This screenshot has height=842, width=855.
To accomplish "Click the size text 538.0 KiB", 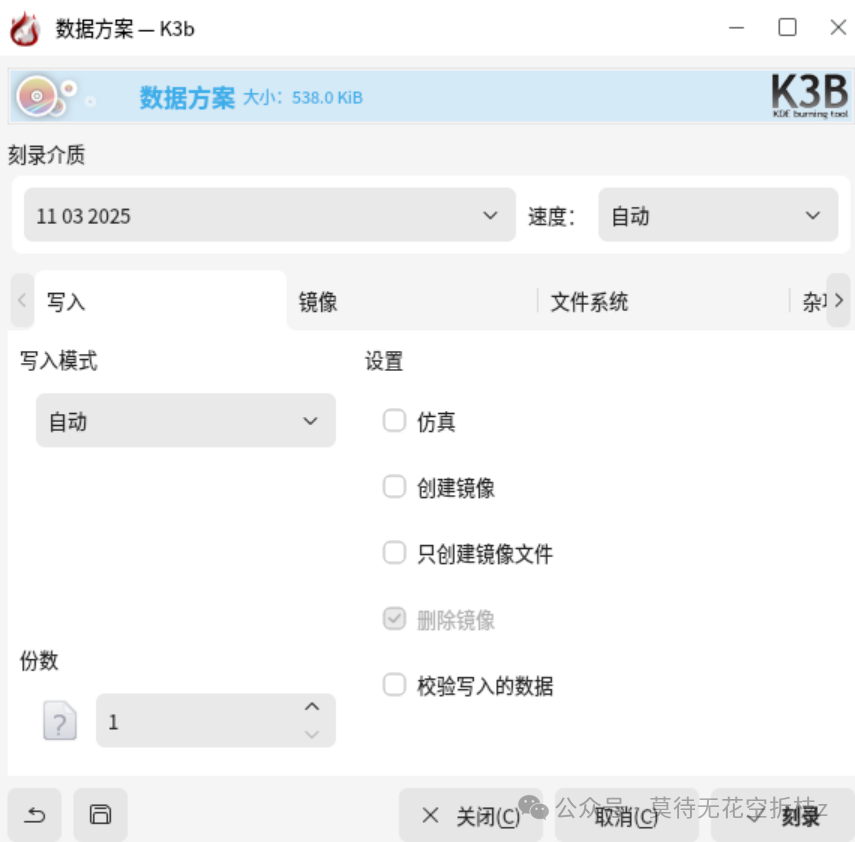I will [327, 98].
